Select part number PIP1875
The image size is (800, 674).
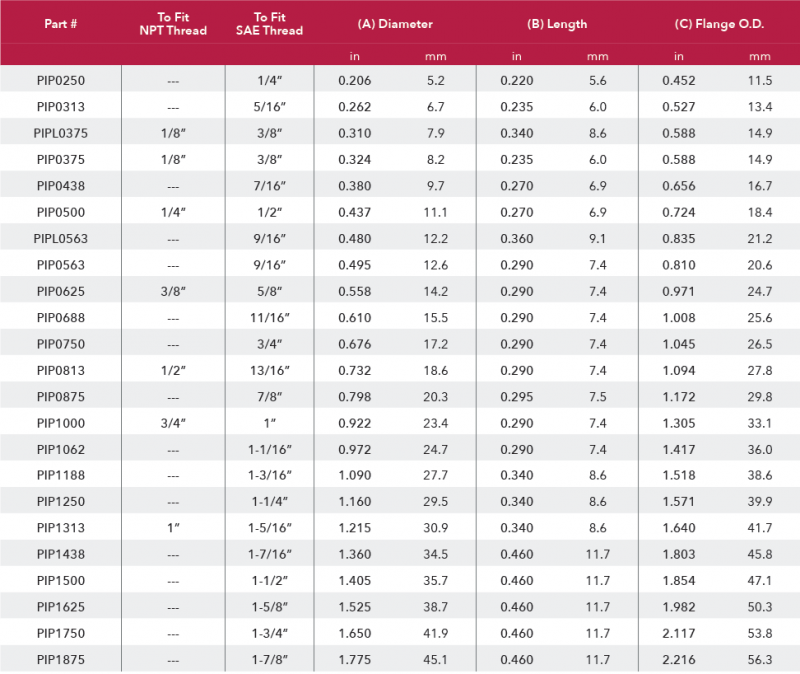[61, 658]
